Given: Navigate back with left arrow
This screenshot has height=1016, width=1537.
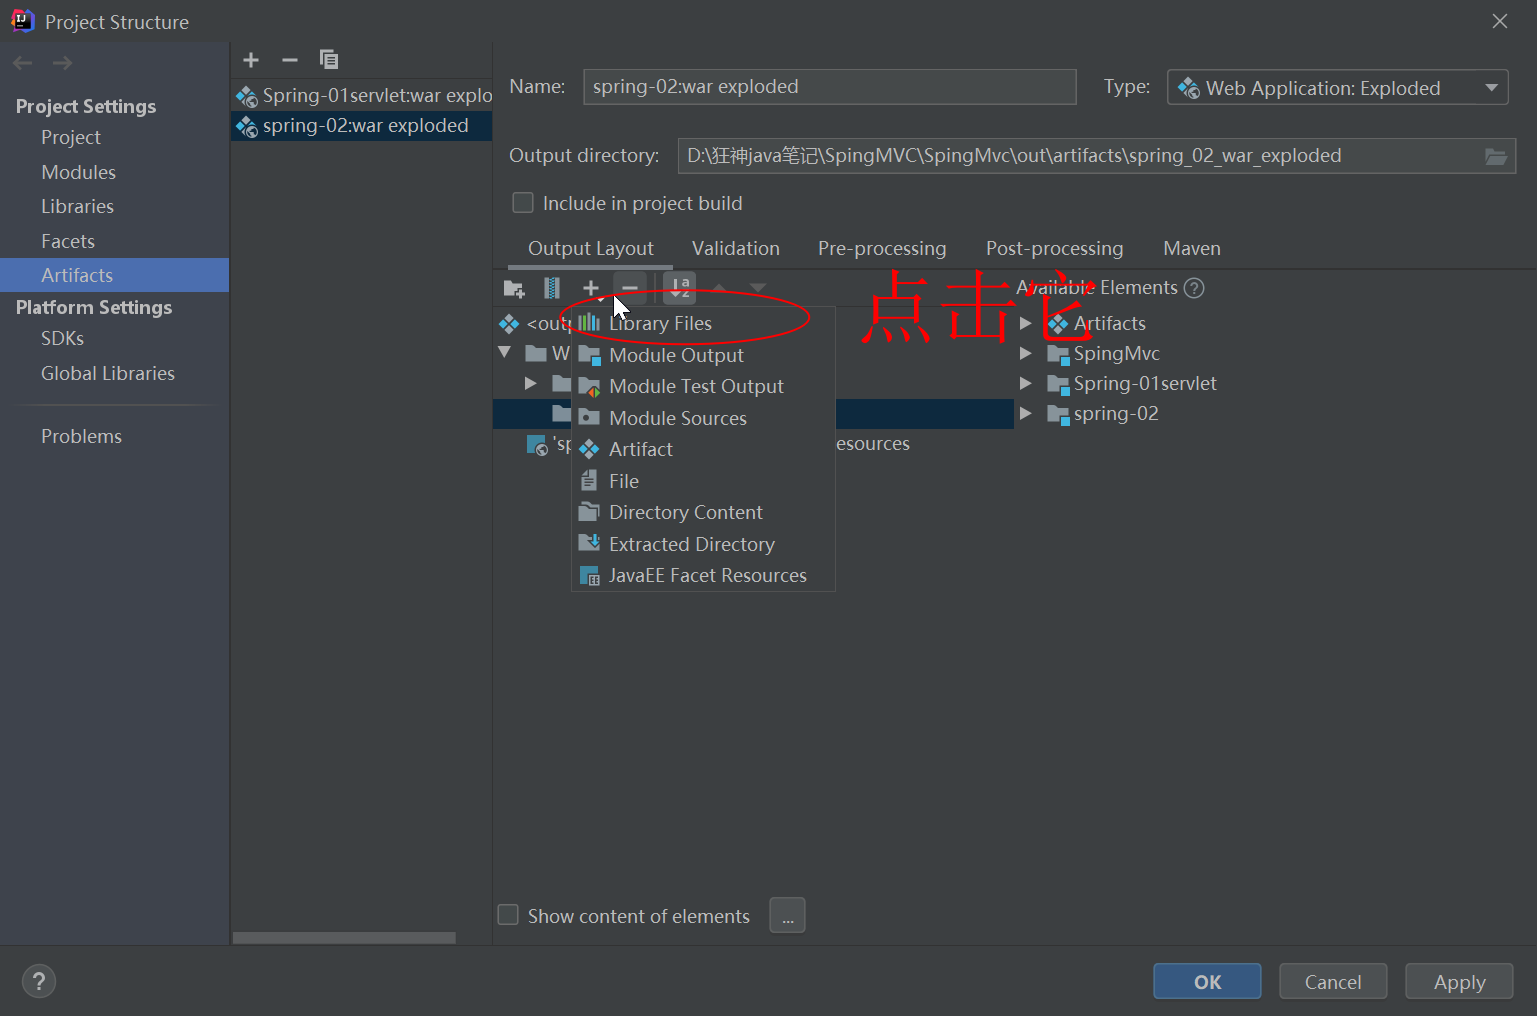Looking at the screenshot, I should click(x=23, y=63).
